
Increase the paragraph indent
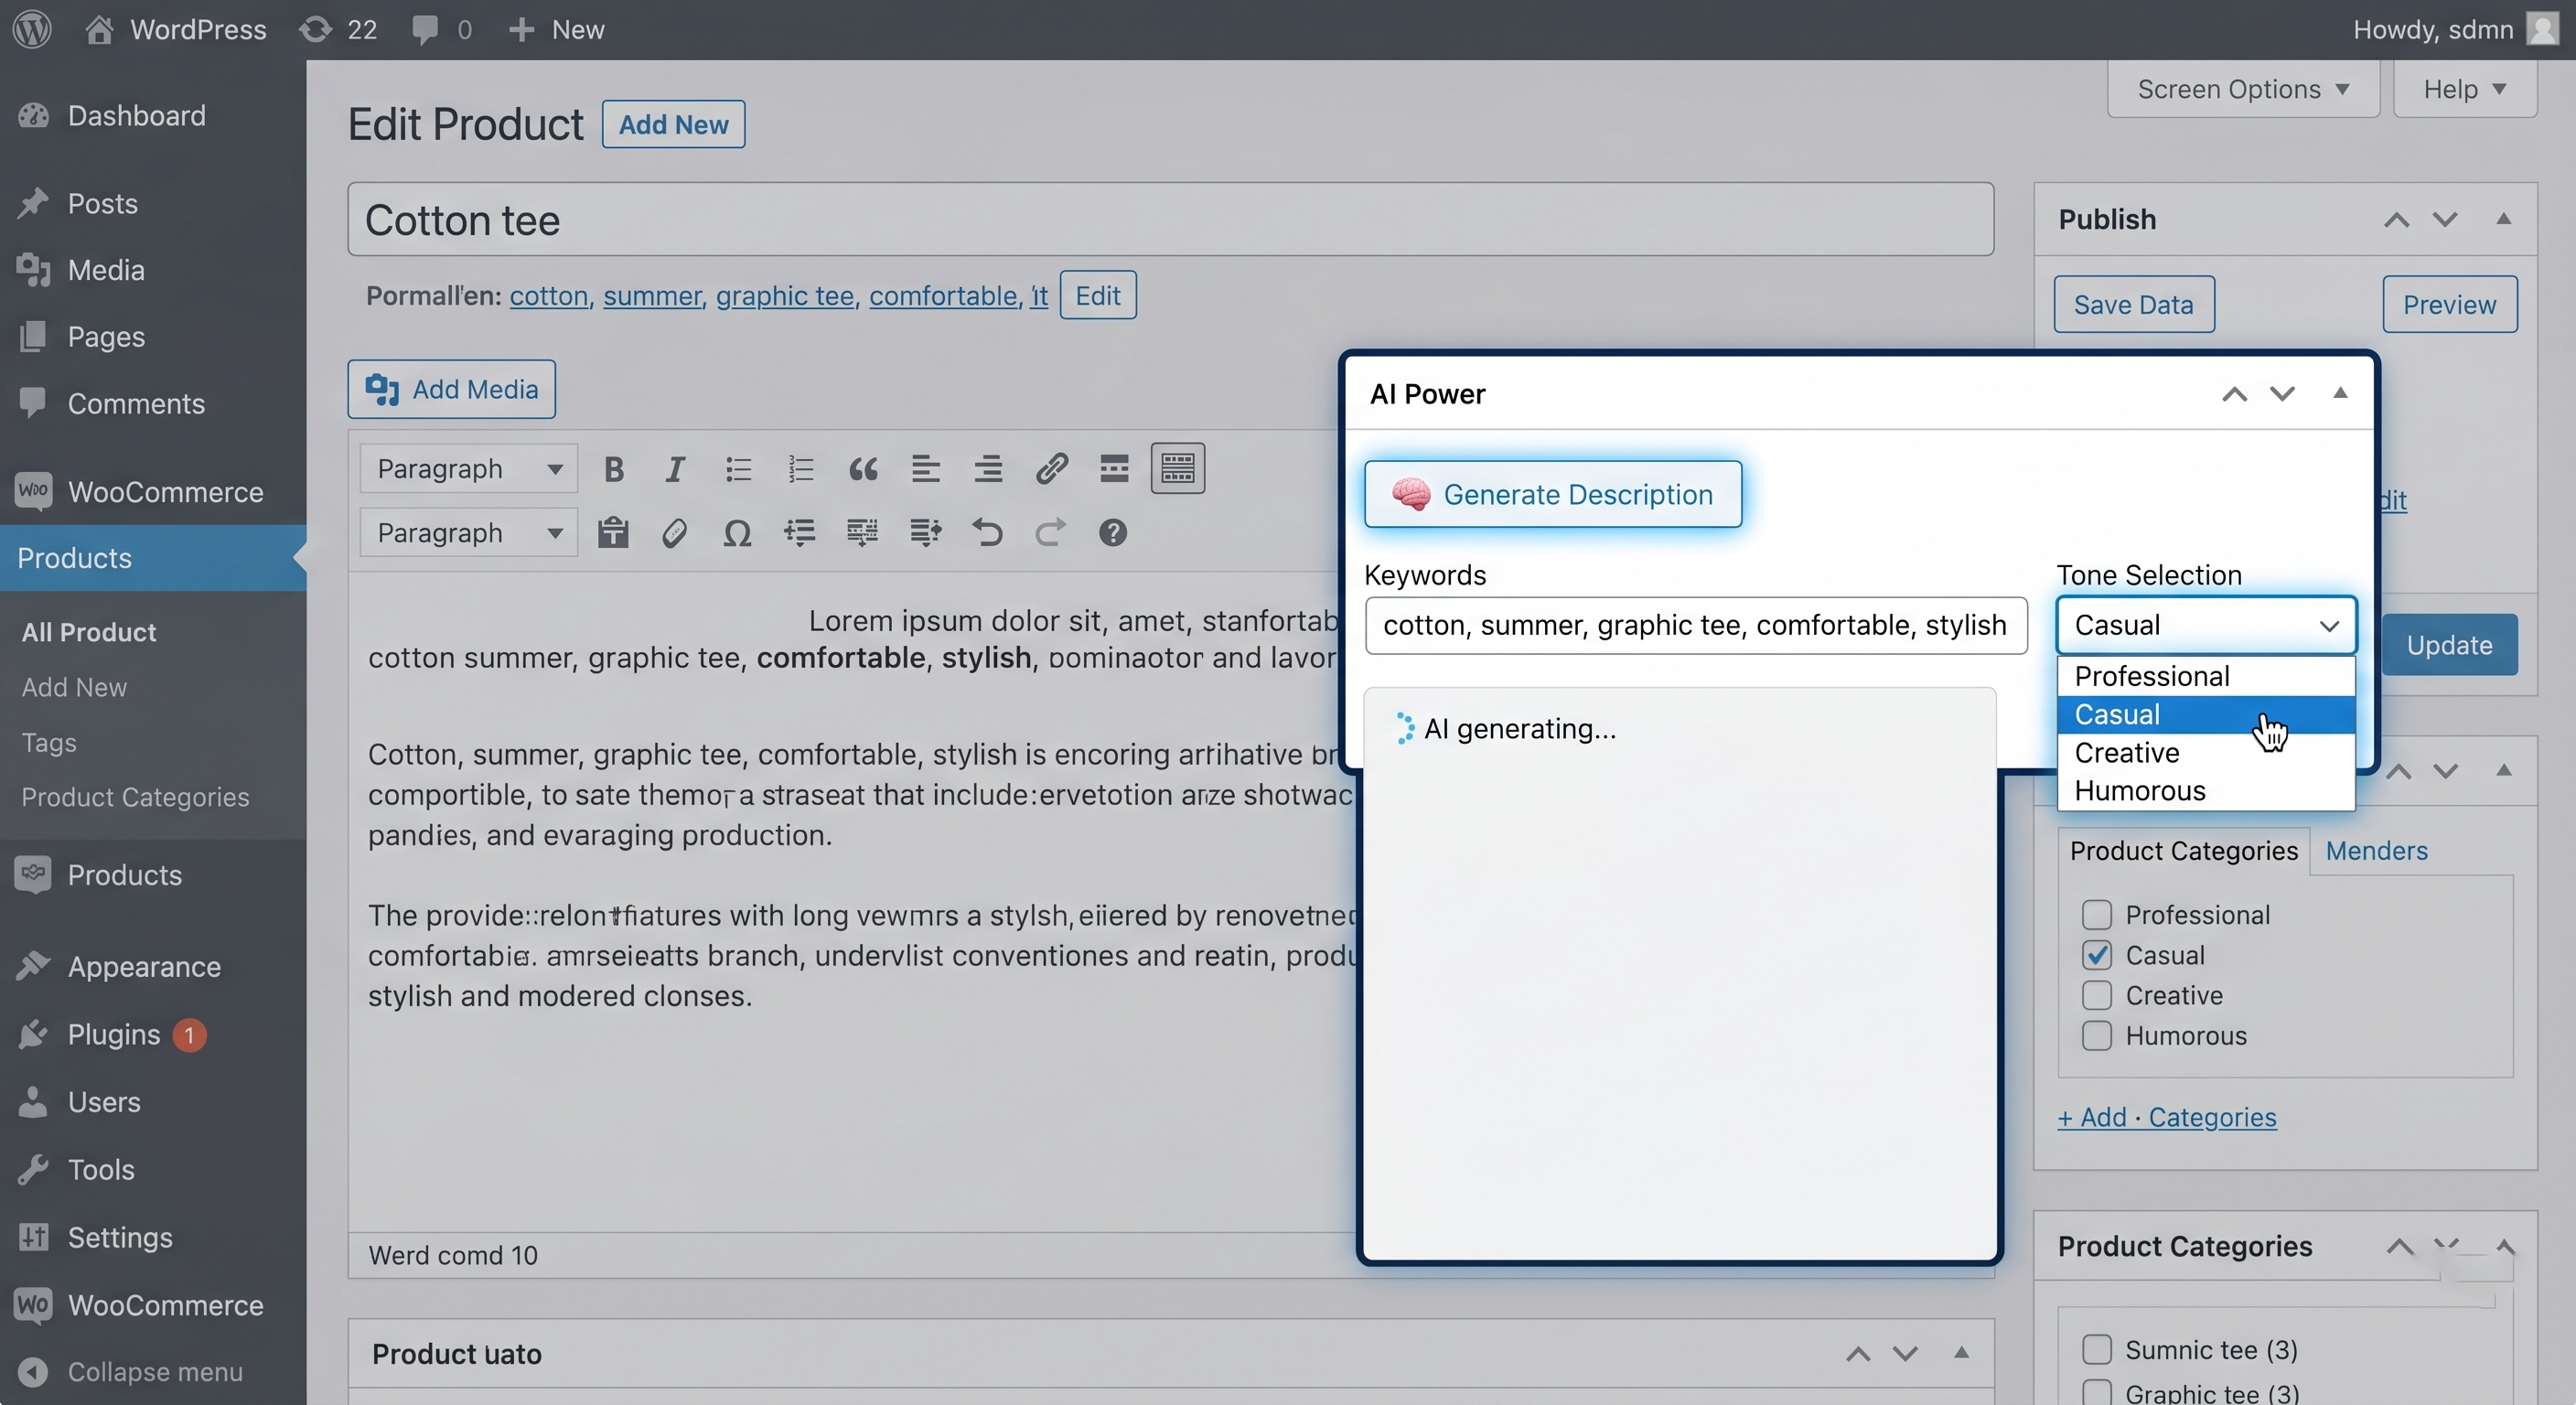(x=925, y=533)
